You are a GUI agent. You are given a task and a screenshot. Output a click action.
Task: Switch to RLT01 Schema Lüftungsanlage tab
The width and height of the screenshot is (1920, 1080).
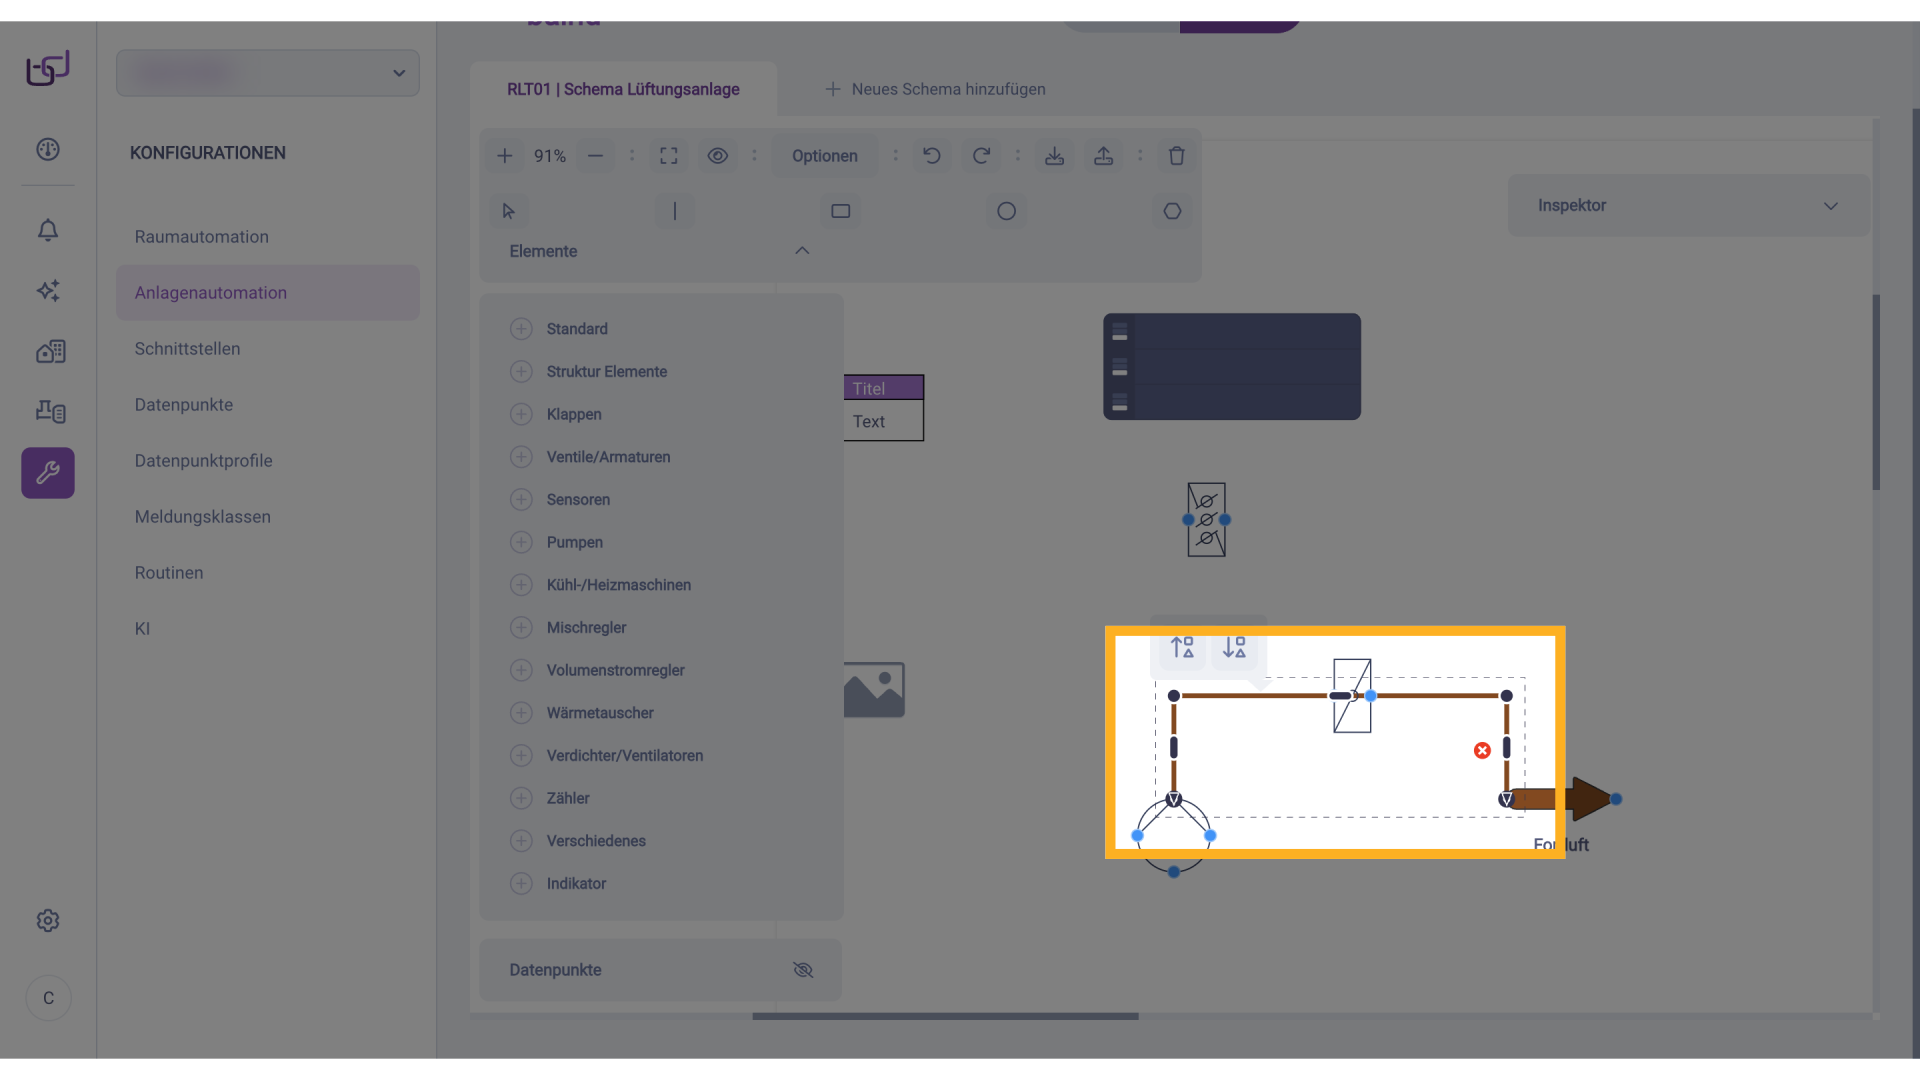pos(623,89)
